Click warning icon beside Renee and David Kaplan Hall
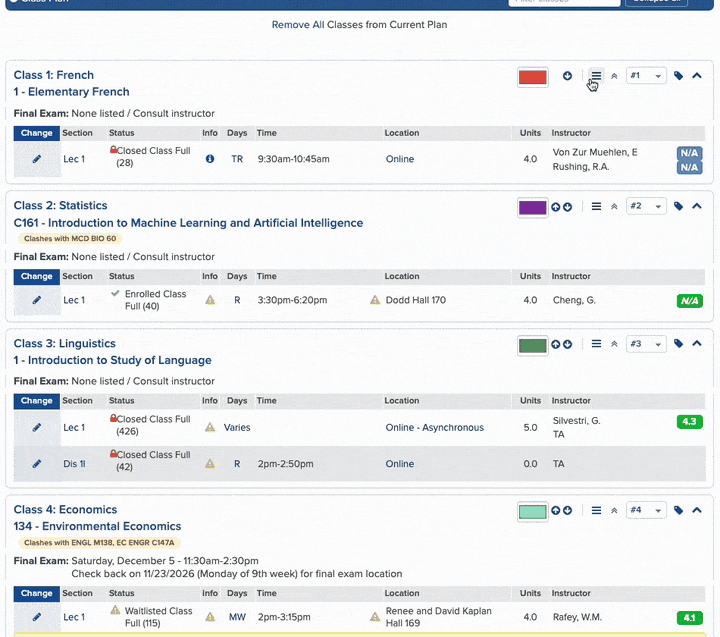Screen dimensions: 720x637 [375, 617]
